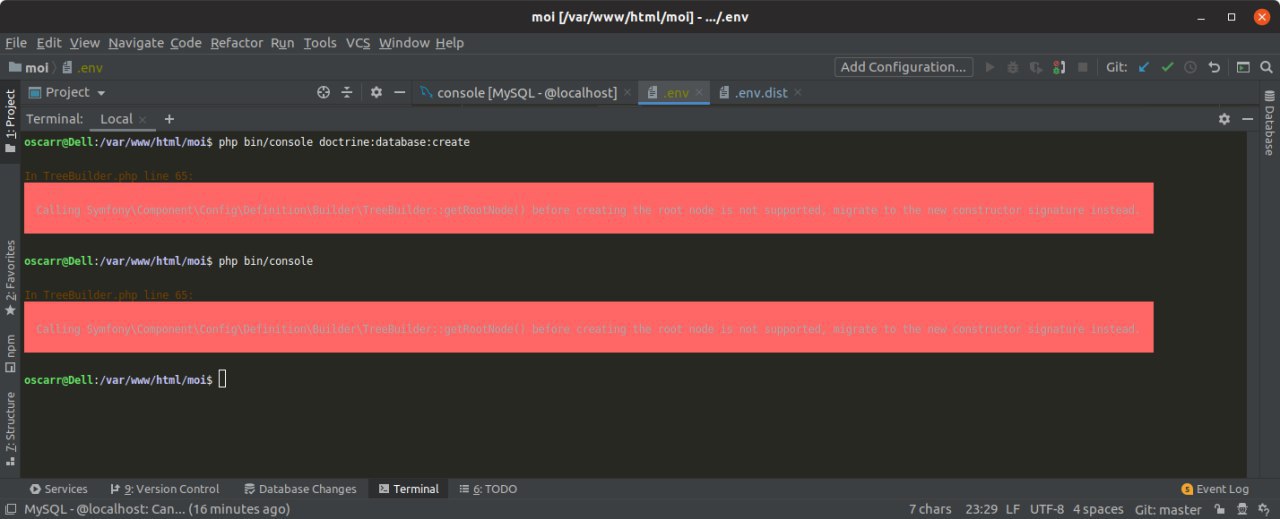Click the Git update project arrow
The height and width of the screenshot is (519, 1280).
[1144, 67]
